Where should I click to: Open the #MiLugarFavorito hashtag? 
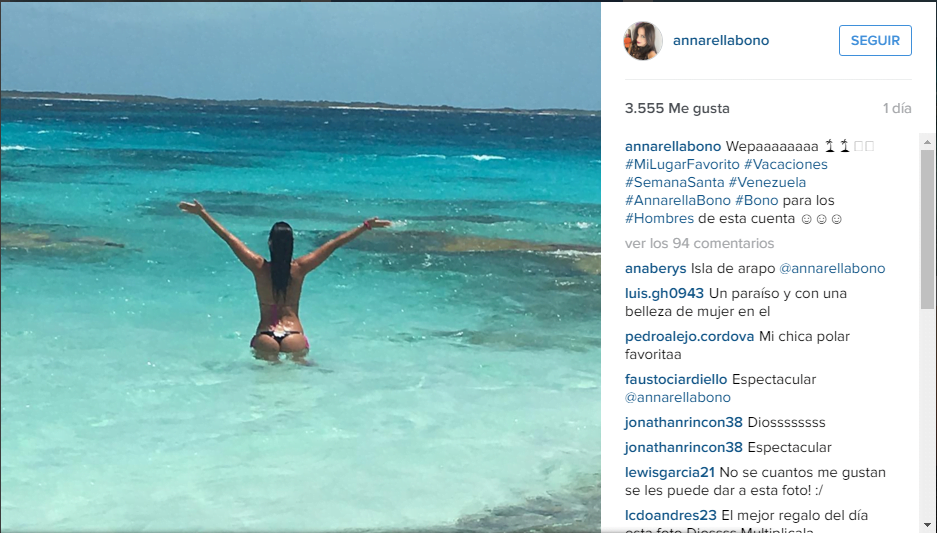point(682,164)
